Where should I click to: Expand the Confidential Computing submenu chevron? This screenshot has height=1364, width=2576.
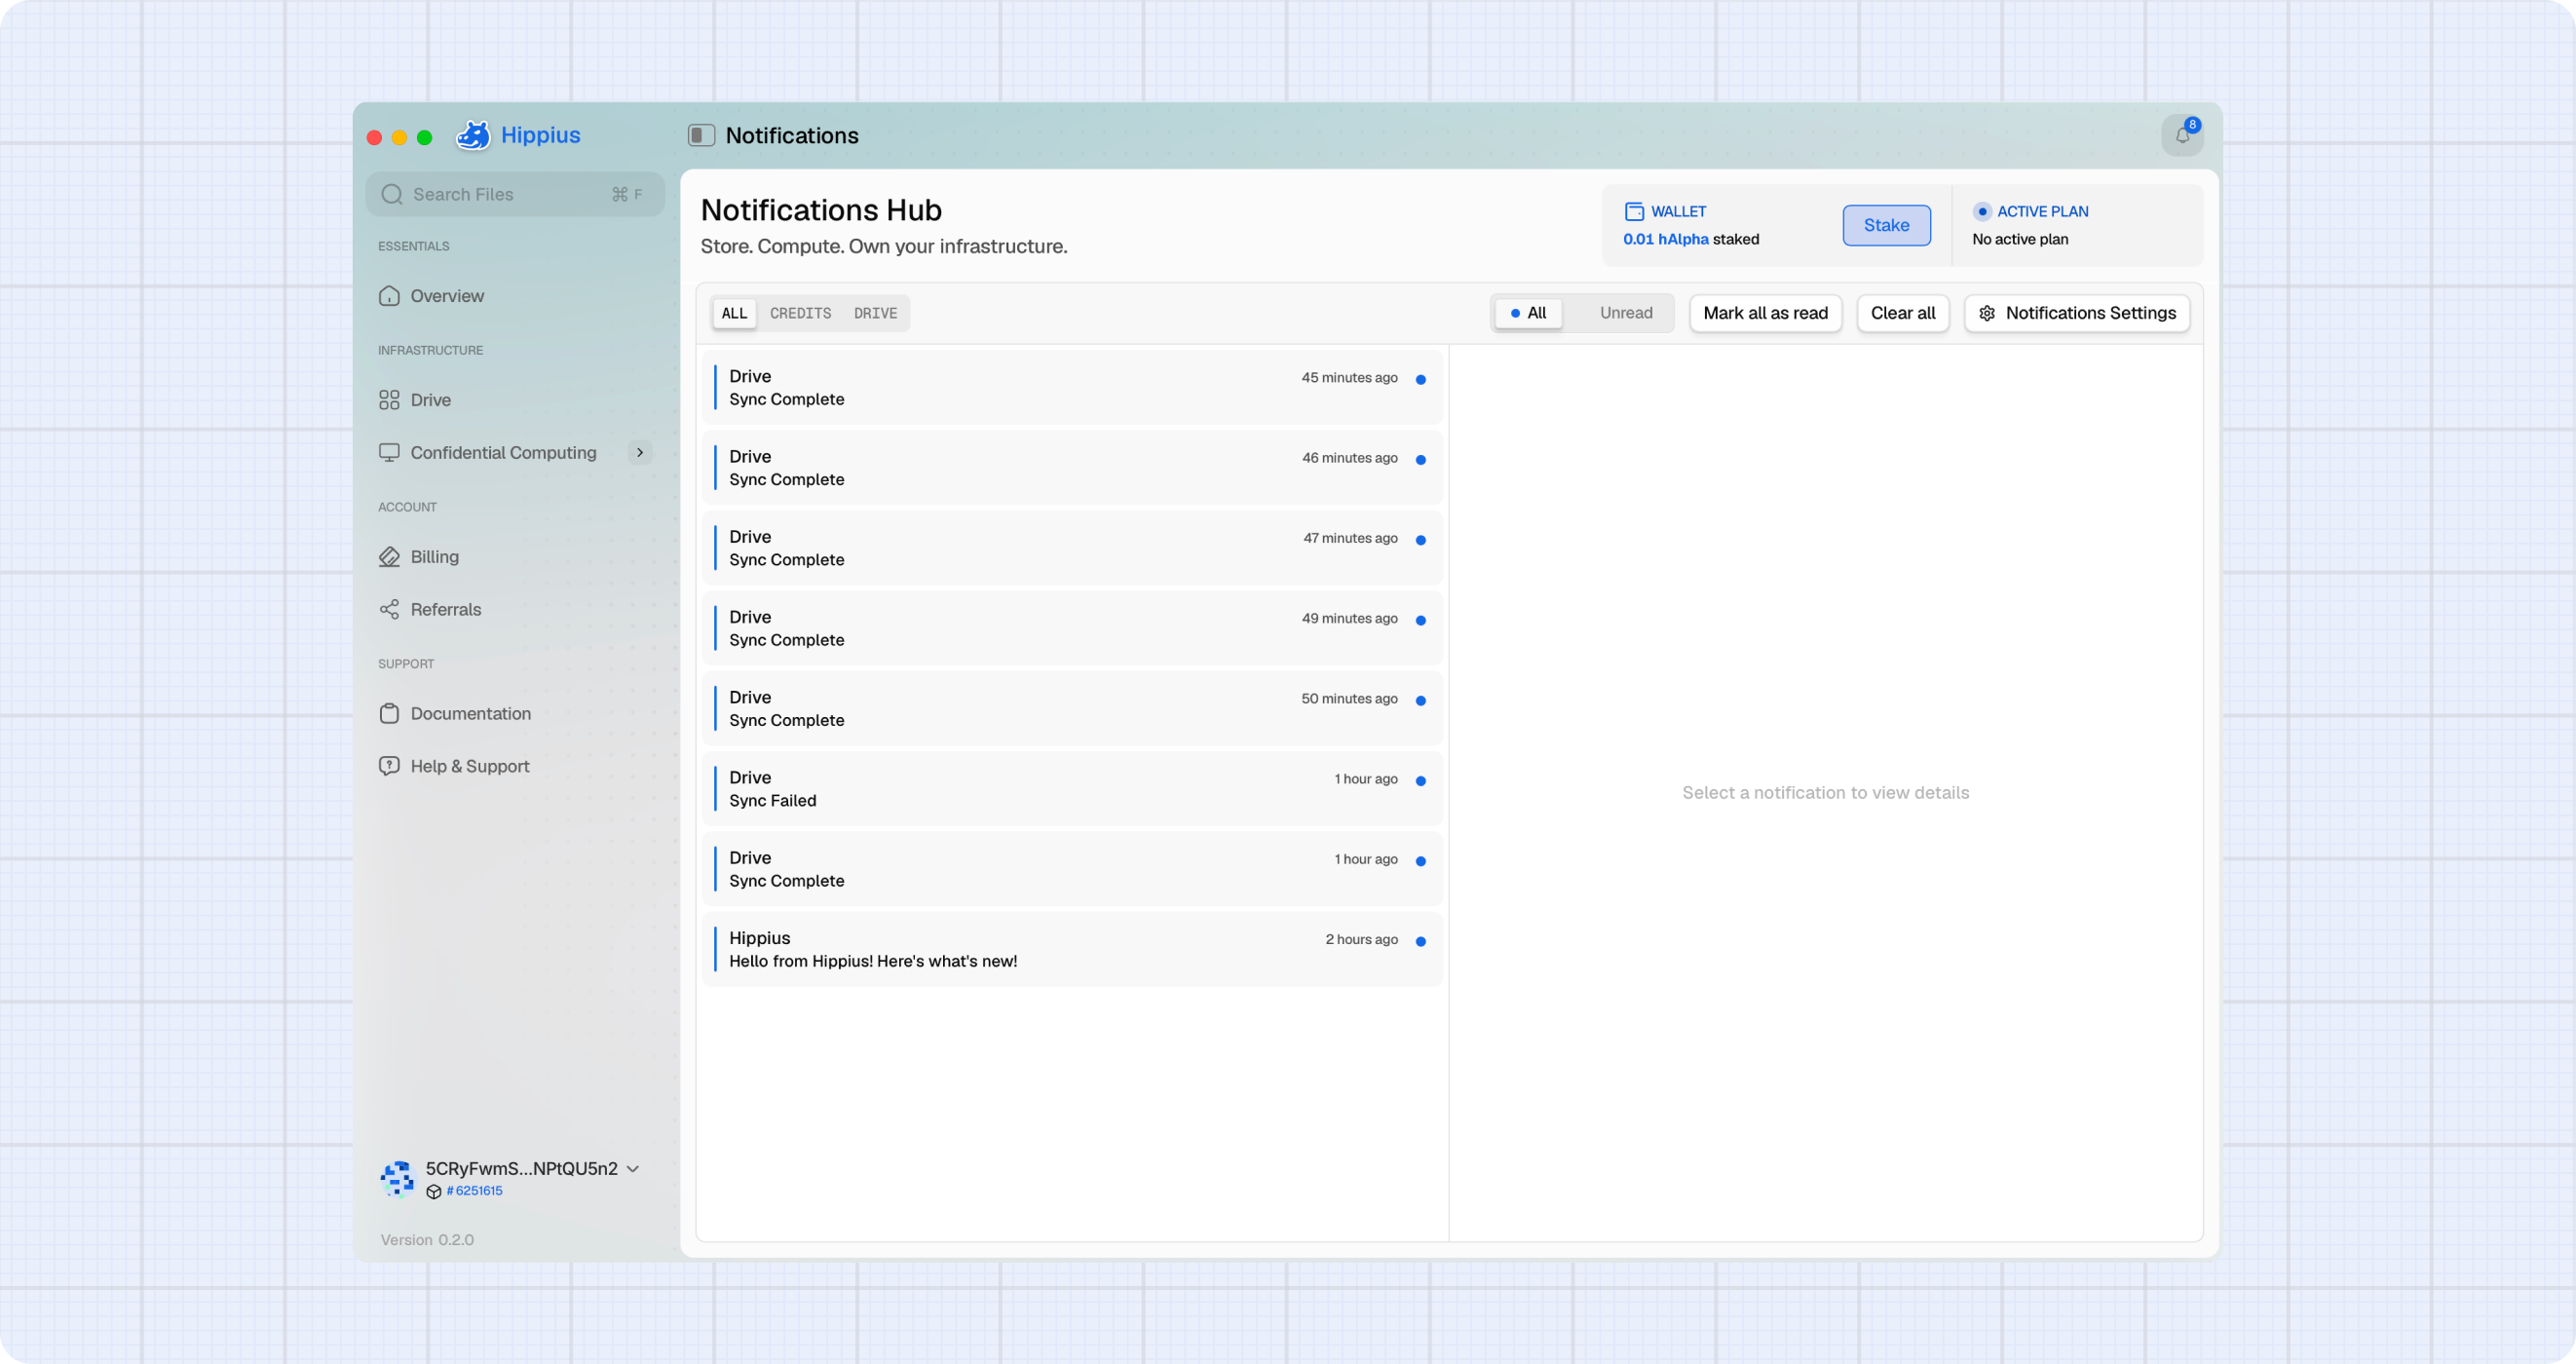point(640,452)
